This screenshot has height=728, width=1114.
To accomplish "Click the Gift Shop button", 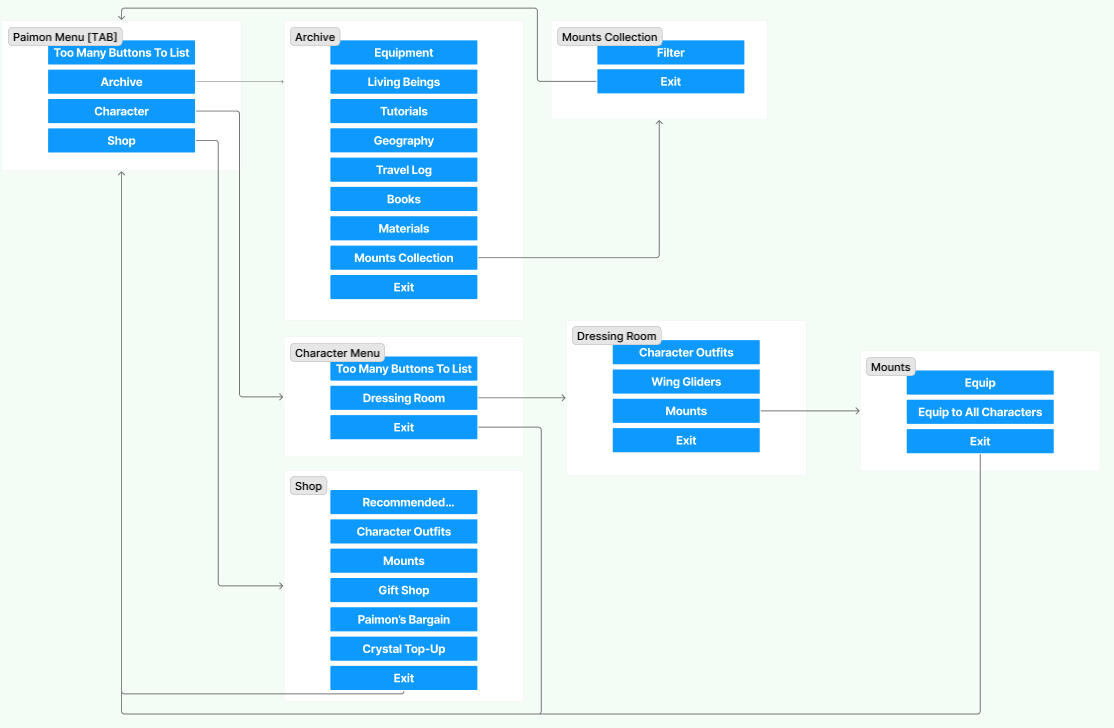I will tap(403, 590).
